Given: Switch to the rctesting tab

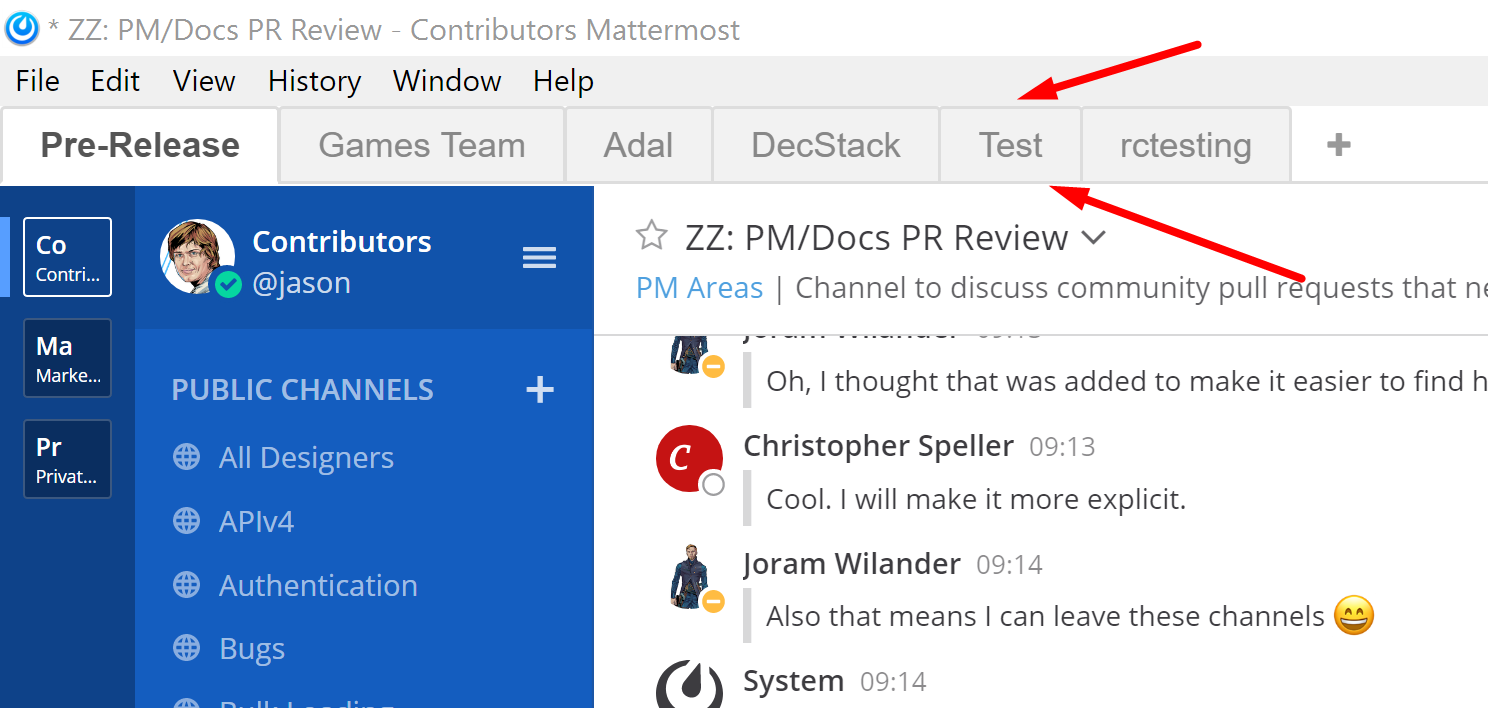Looking at the screenshot, I should point(1186,146).
